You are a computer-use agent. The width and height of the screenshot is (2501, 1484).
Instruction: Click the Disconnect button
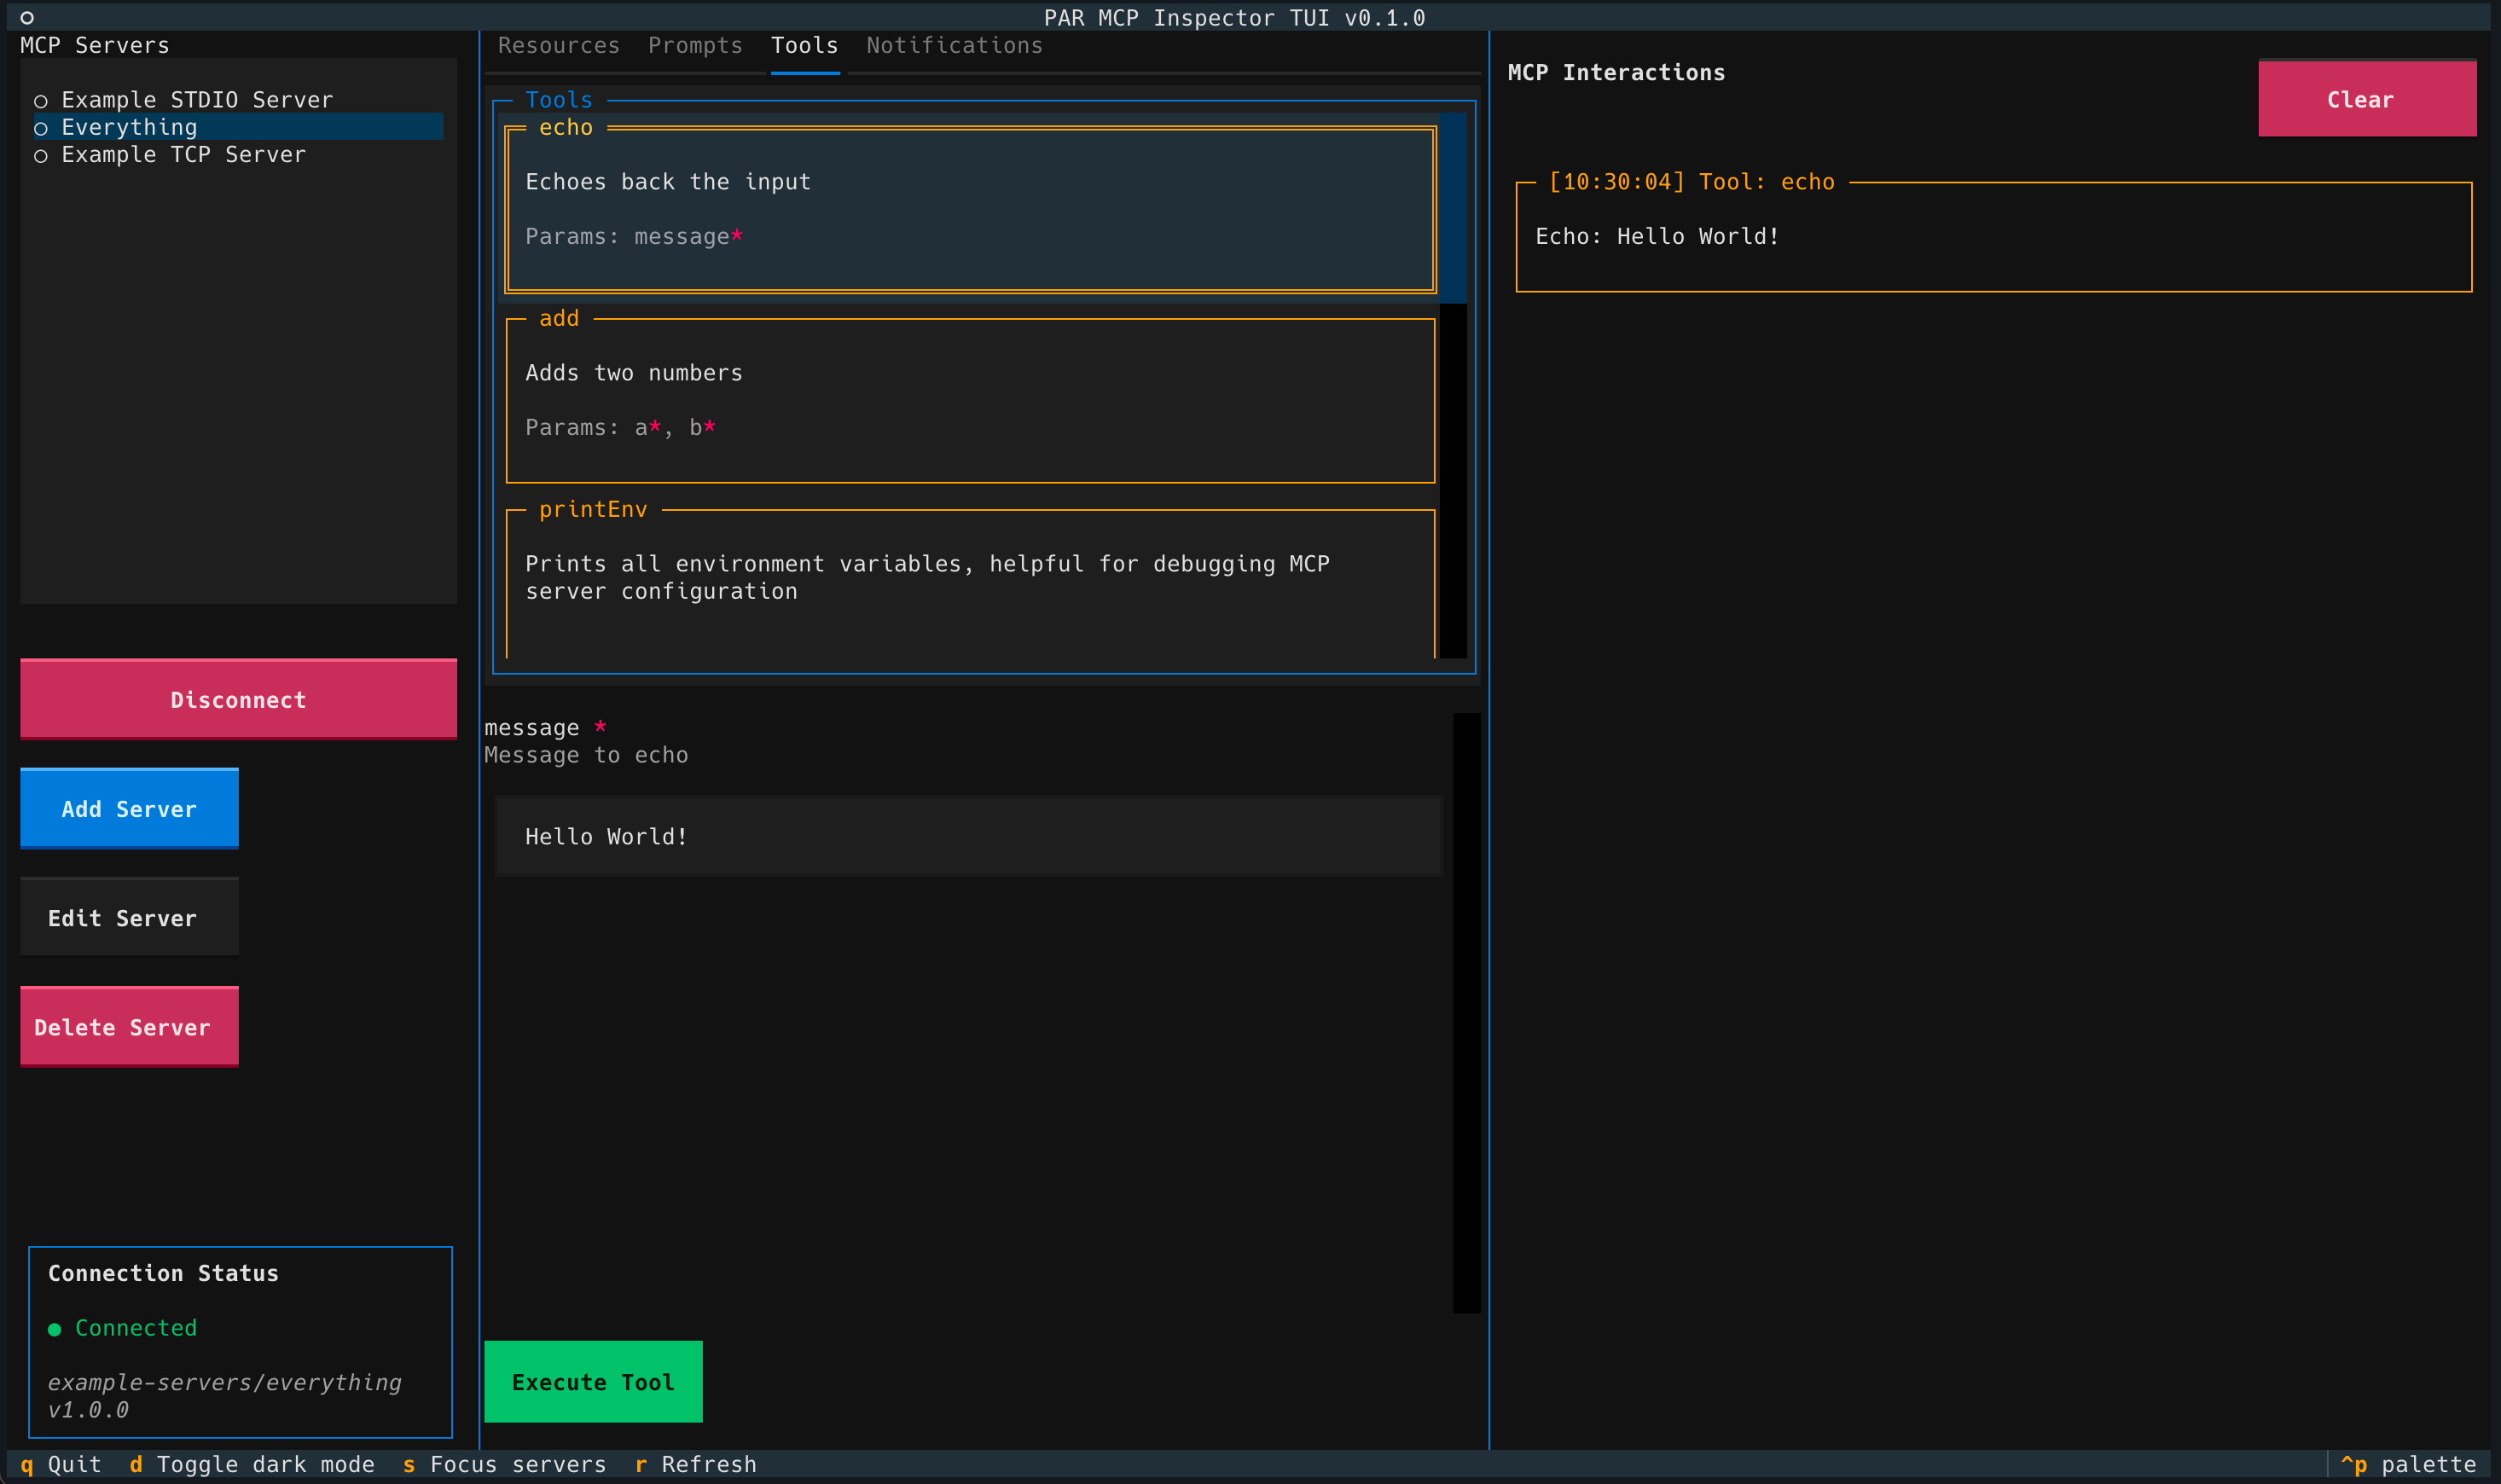point(238,699)
